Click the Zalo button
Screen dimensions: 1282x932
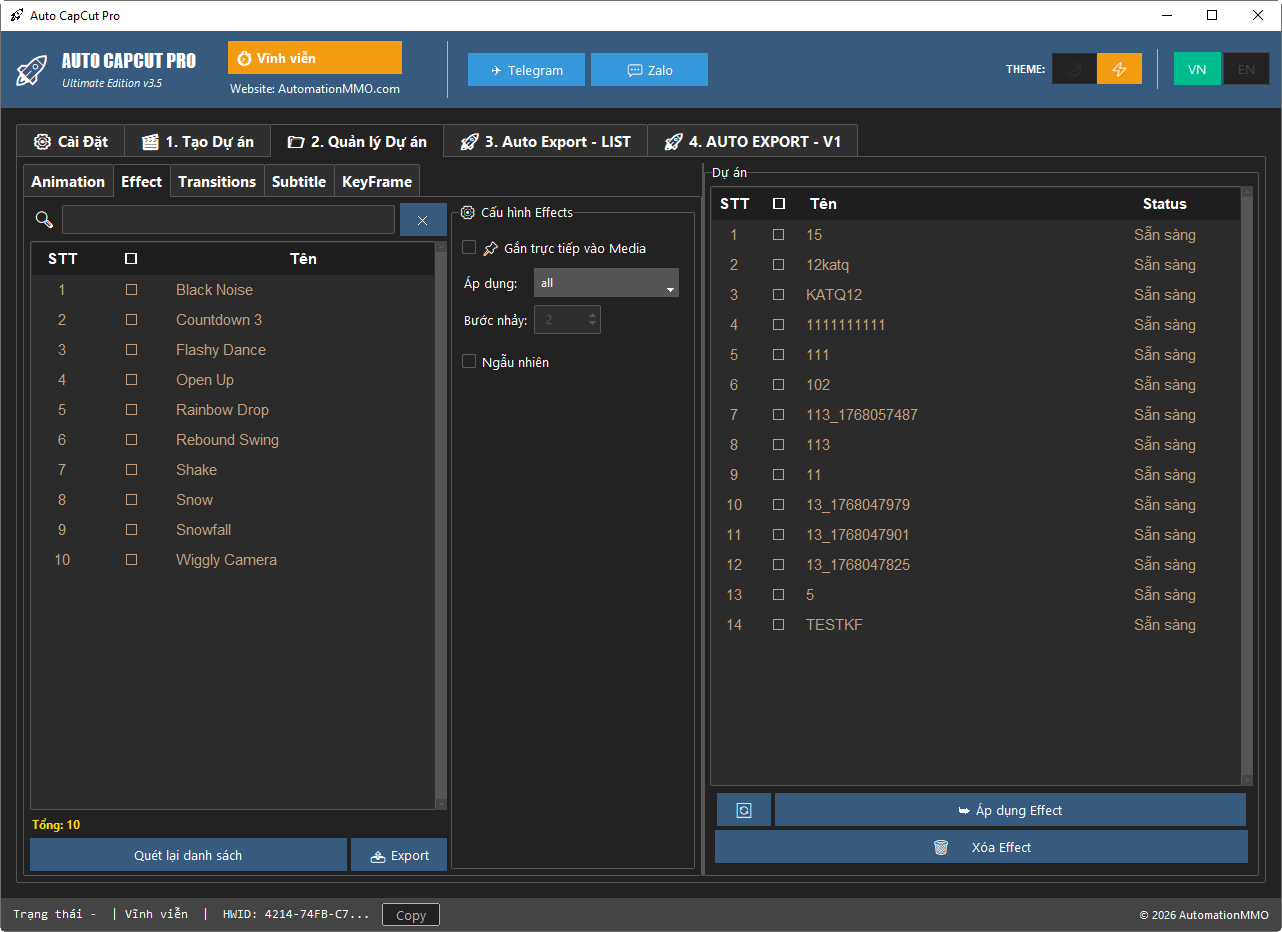[x=649, y=70]
